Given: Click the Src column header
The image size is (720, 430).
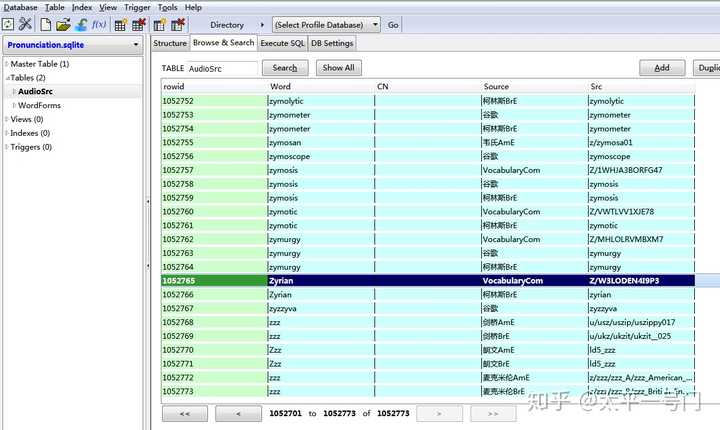Looking at the screenshot, I should tap(641, 86).
